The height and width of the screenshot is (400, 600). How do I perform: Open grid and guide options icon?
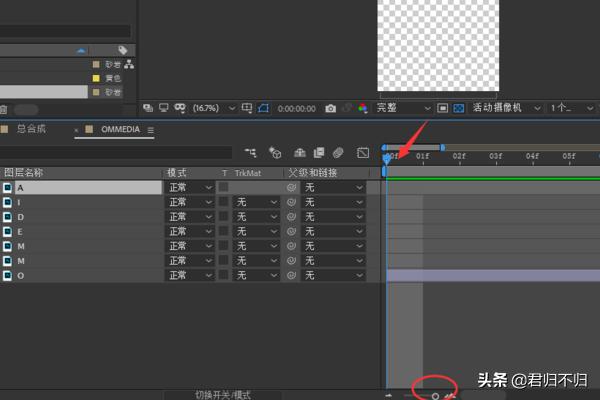[247, 108]
